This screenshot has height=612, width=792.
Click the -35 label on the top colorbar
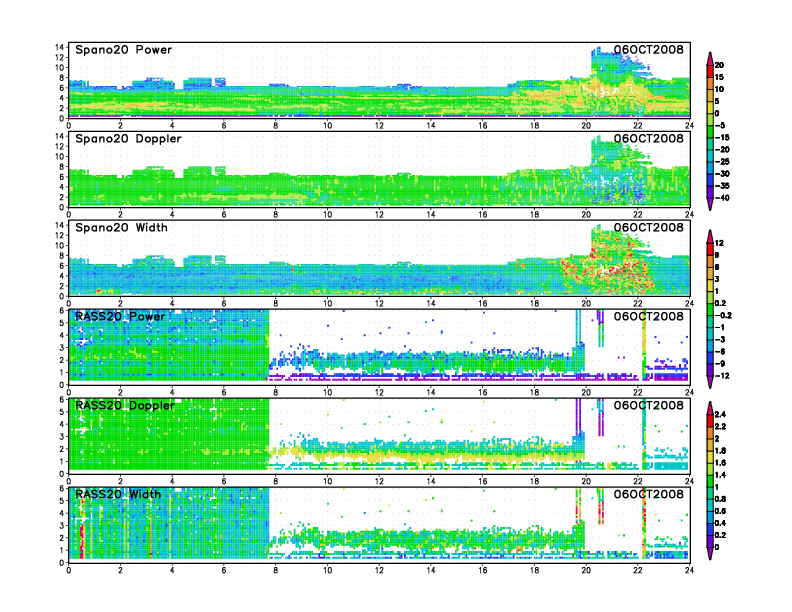click(722, 186)
